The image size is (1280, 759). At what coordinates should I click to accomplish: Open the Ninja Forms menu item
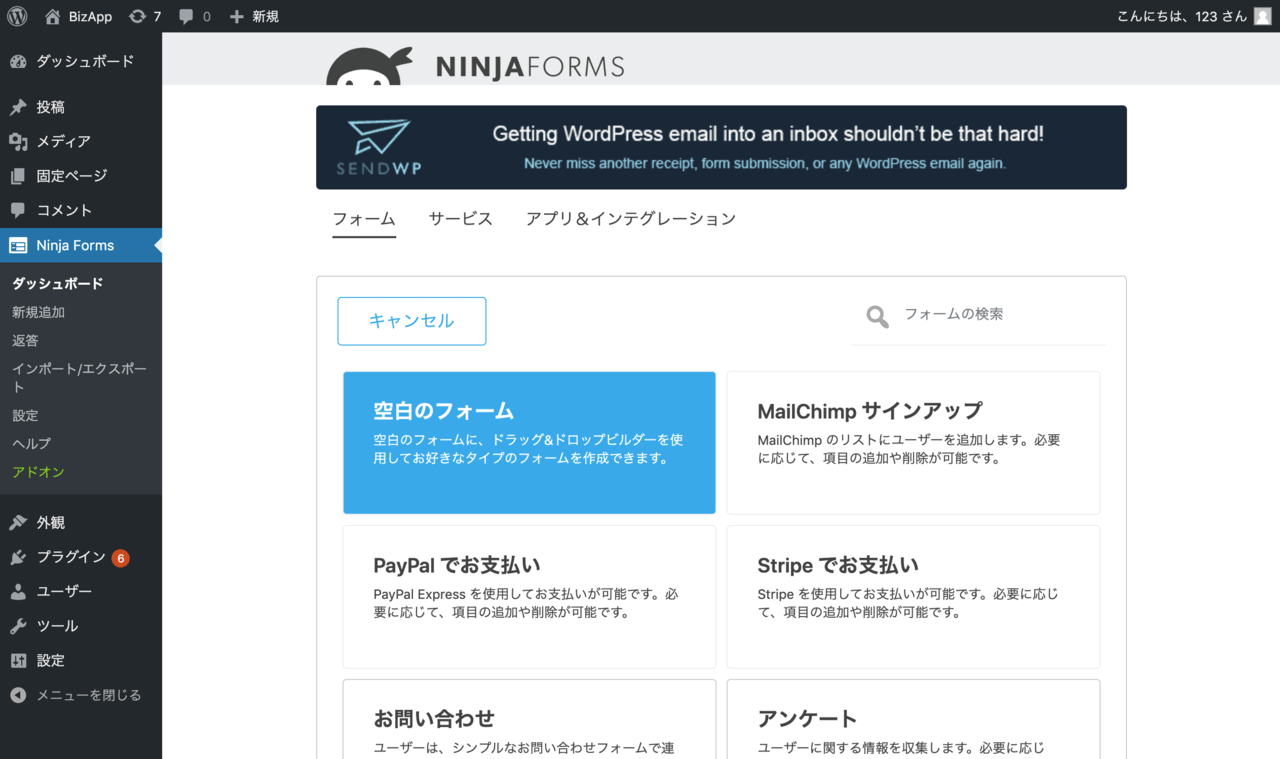81,245
